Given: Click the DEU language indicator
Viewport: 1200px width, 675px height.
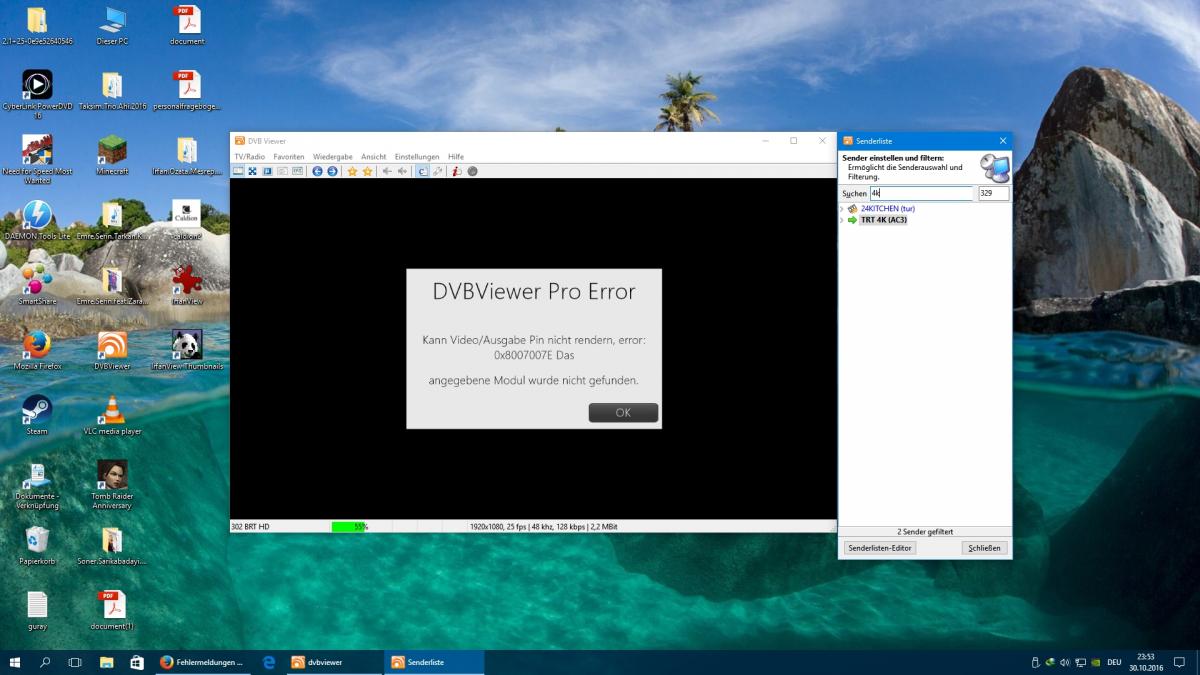Looking at the screenshot, I should point(1114,662).
